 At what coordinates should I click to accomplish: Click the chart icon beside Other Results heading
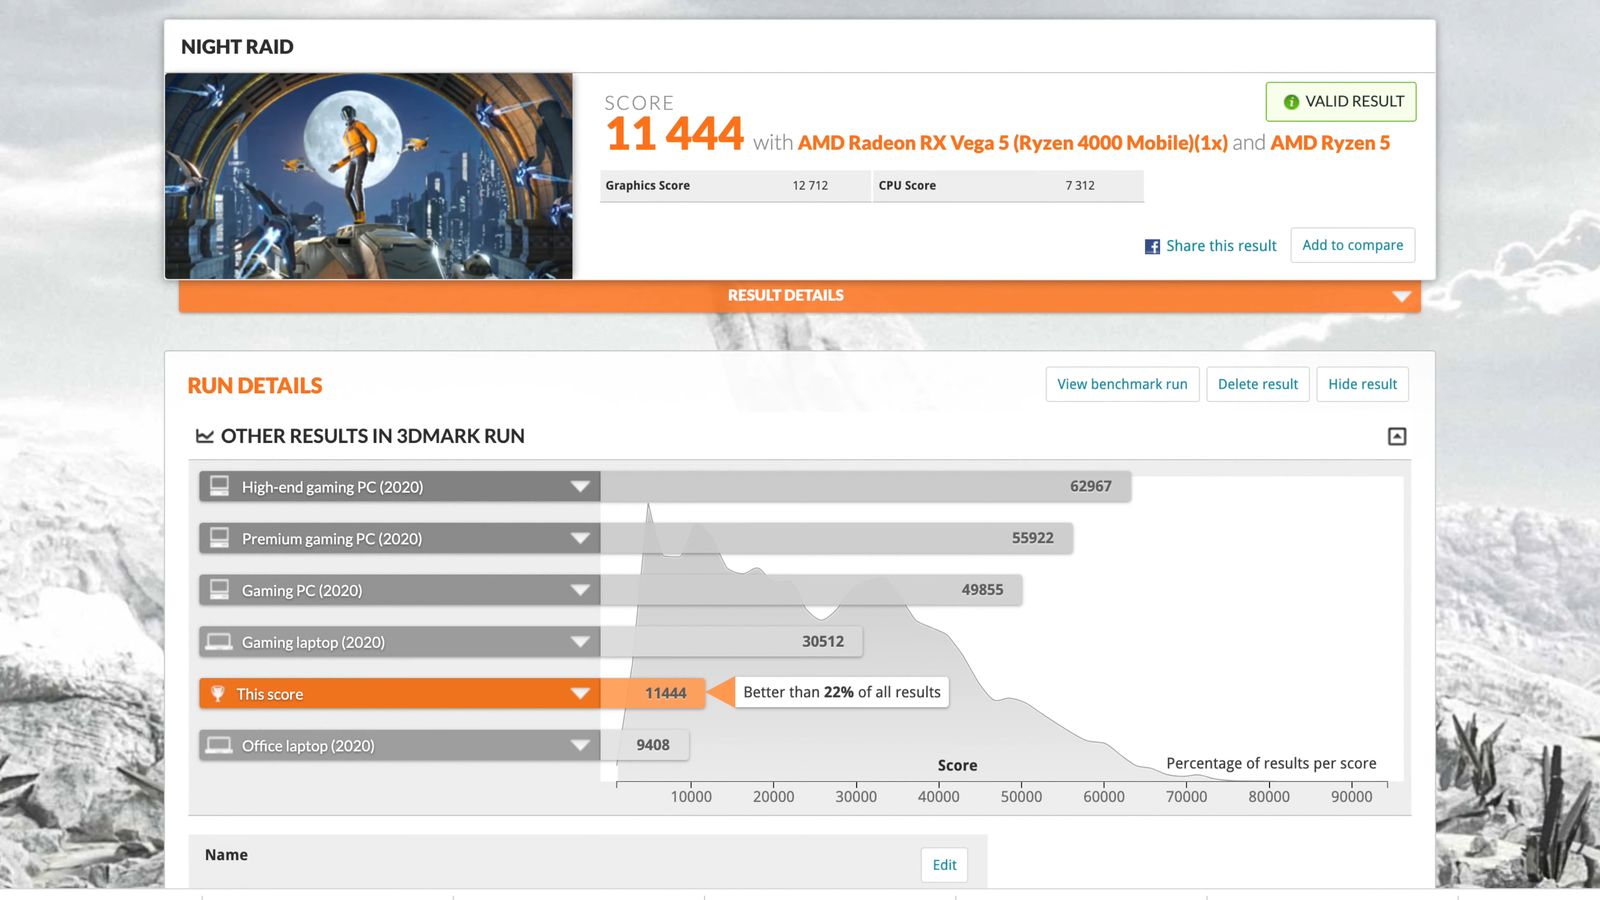[x=205, y=436]
